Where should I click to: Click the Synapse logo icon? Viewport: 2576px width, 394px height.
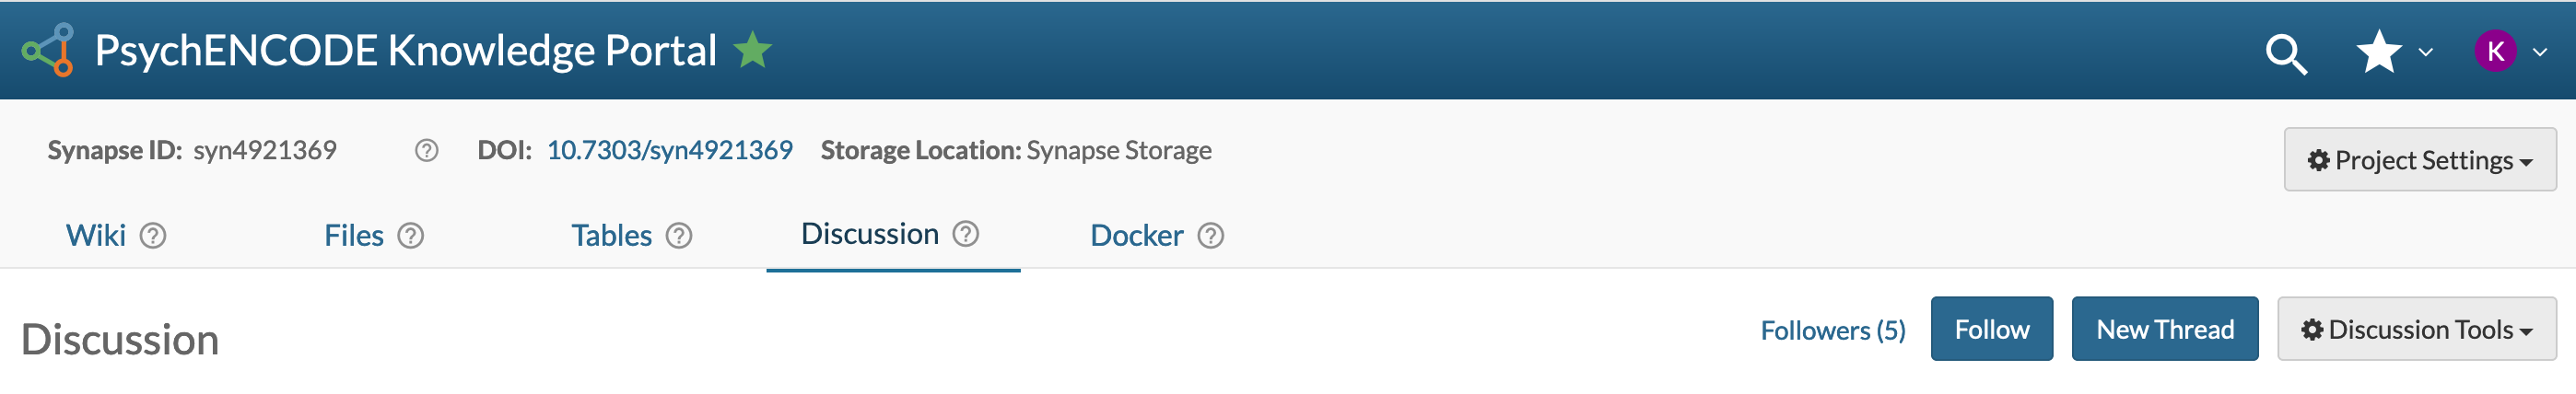(x=48, y=50)
